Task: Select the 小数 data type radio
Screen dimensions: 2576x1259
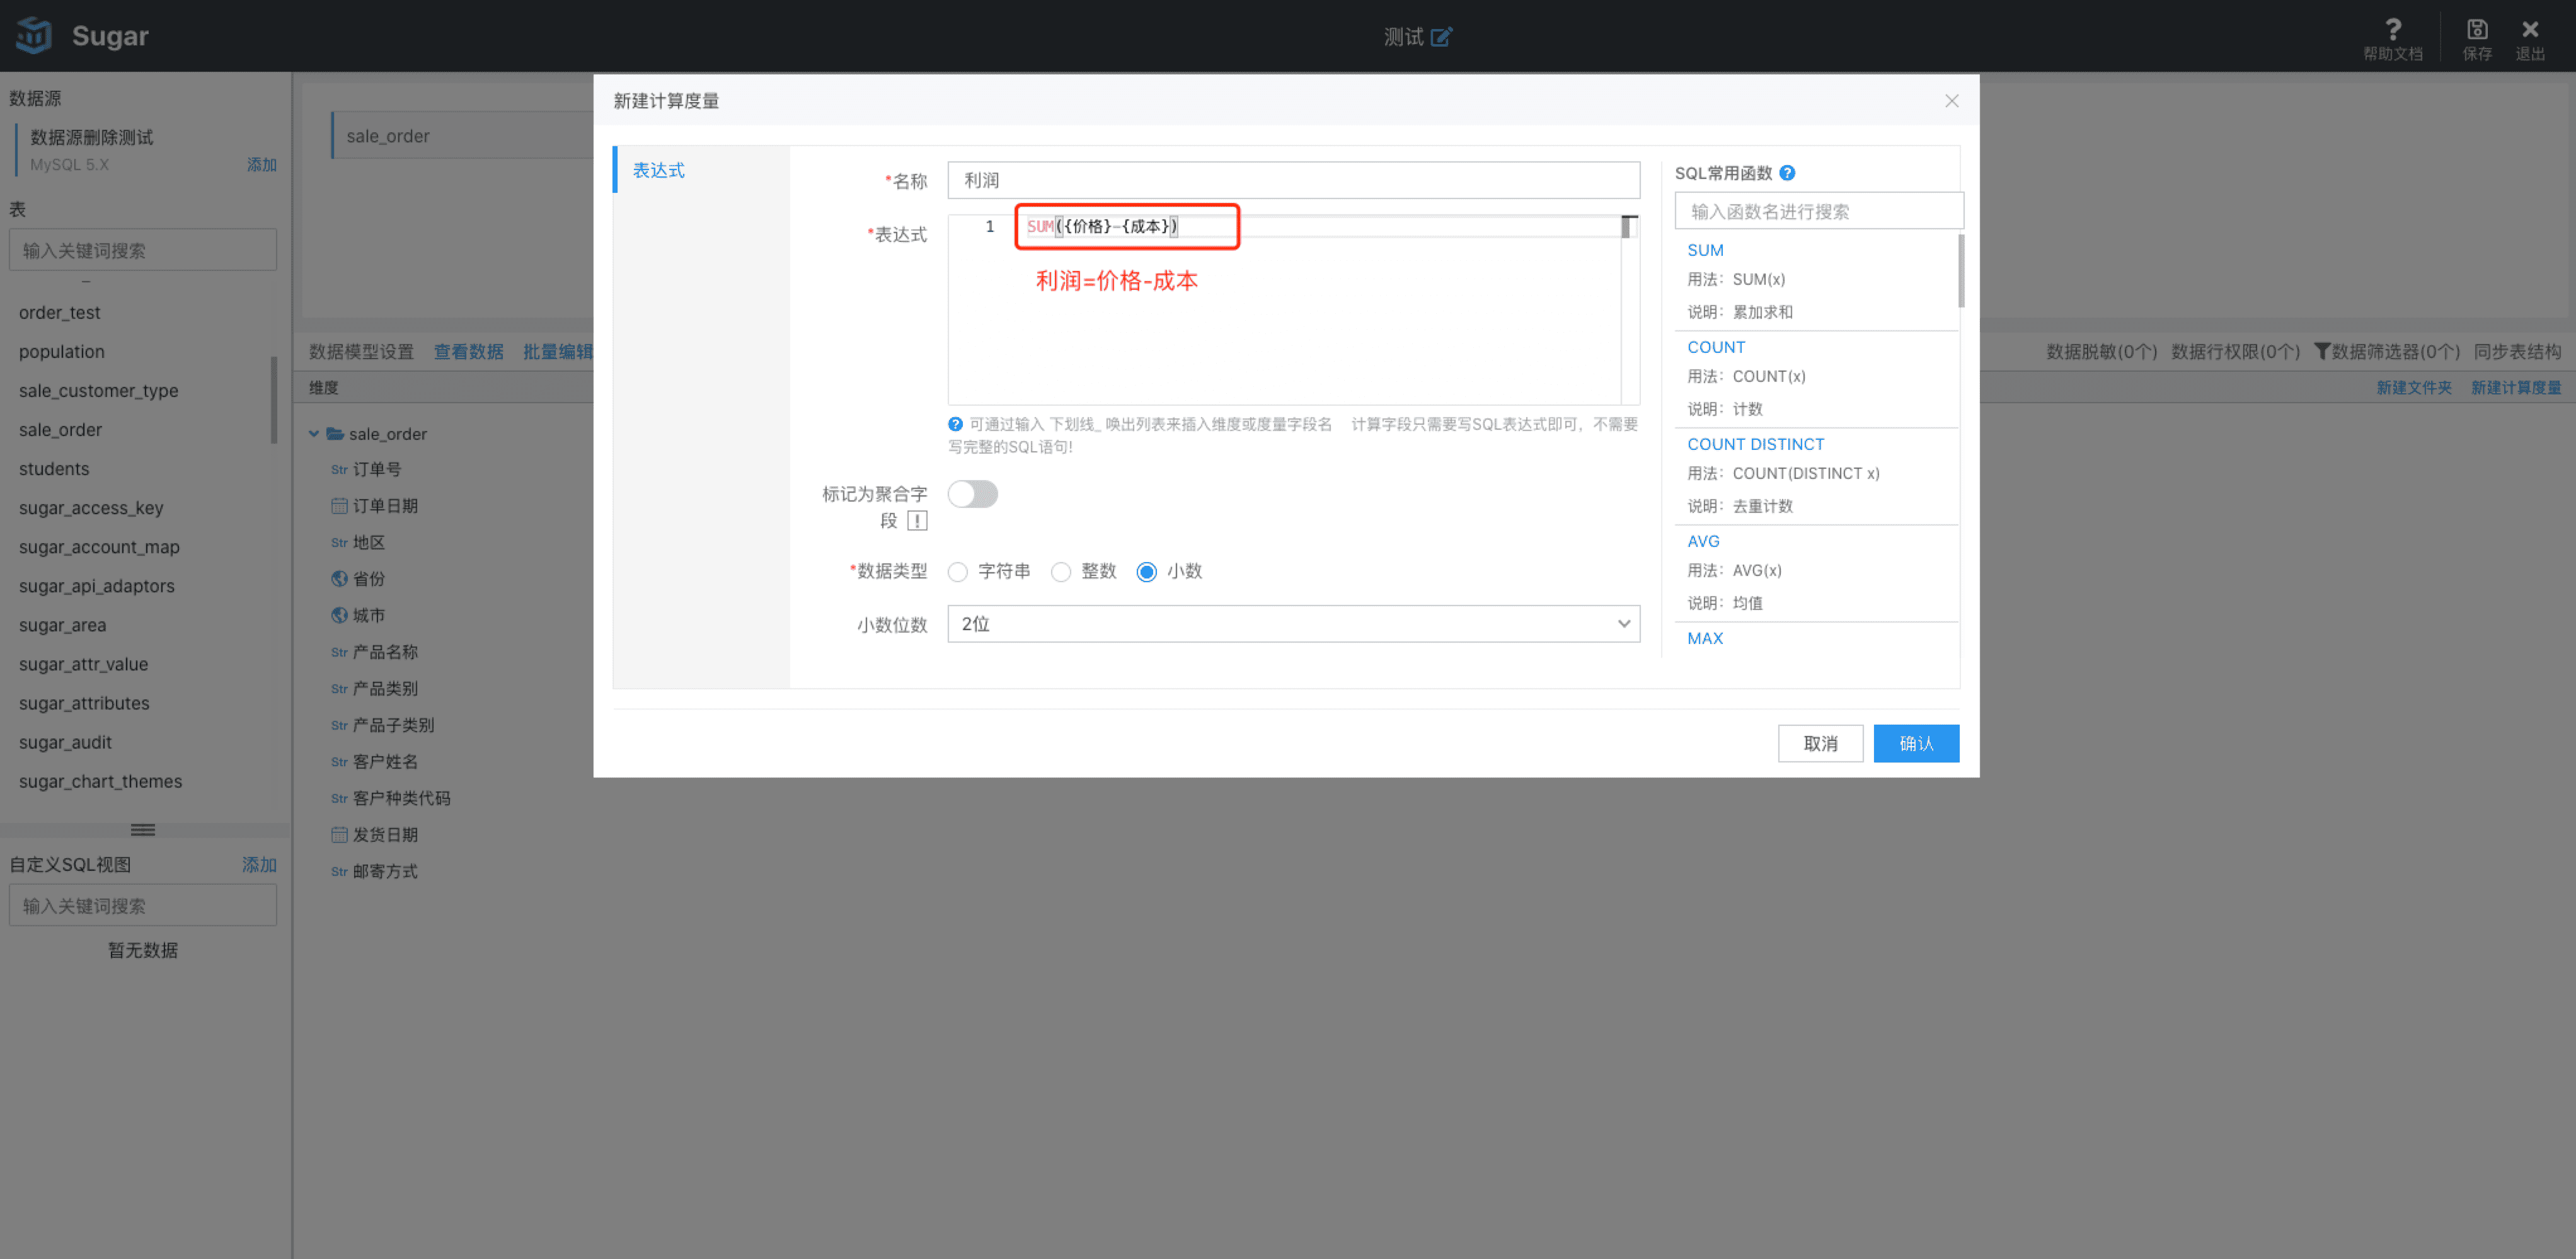Action: [1146, 572]
